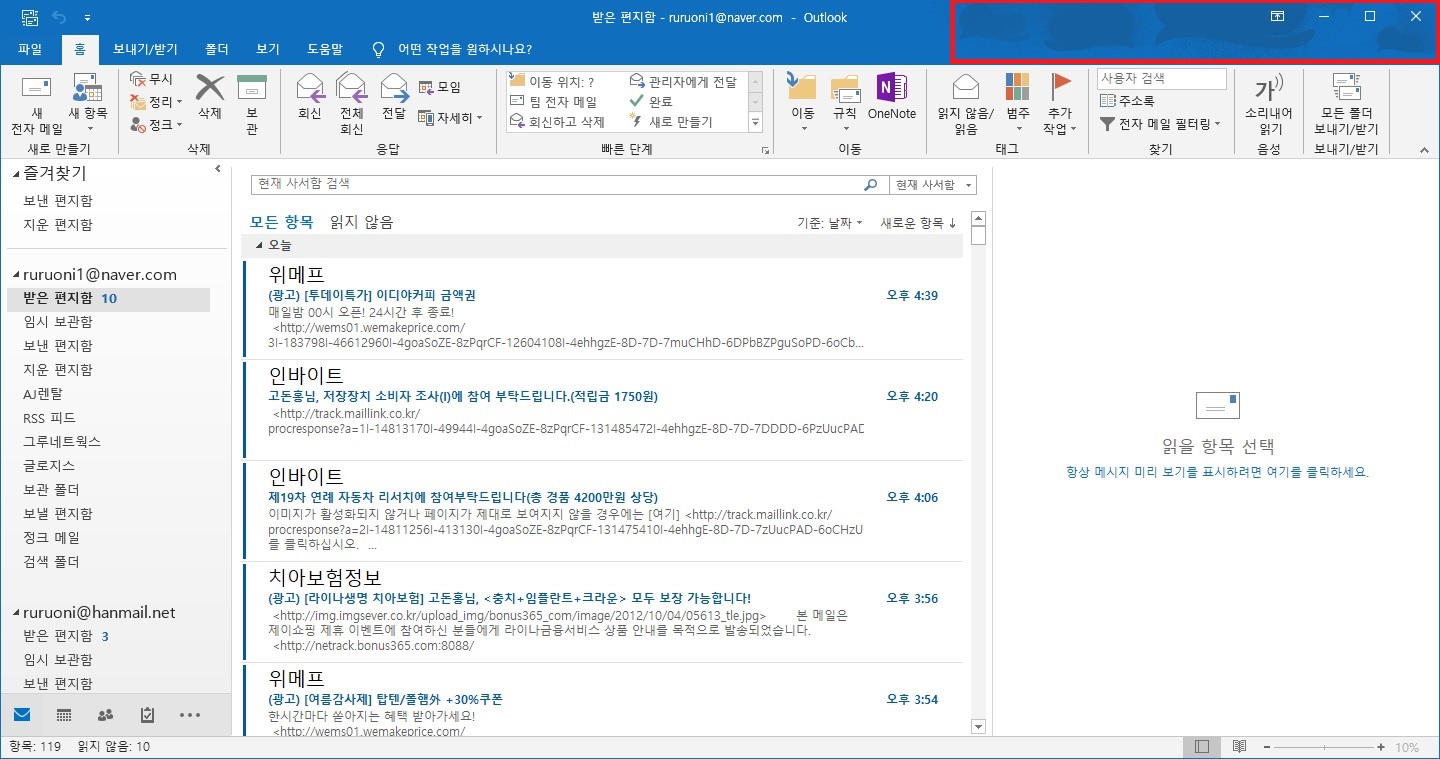Archive message with 보관 button
This screenshot has height=759, width=1440.
coord(252,105)
